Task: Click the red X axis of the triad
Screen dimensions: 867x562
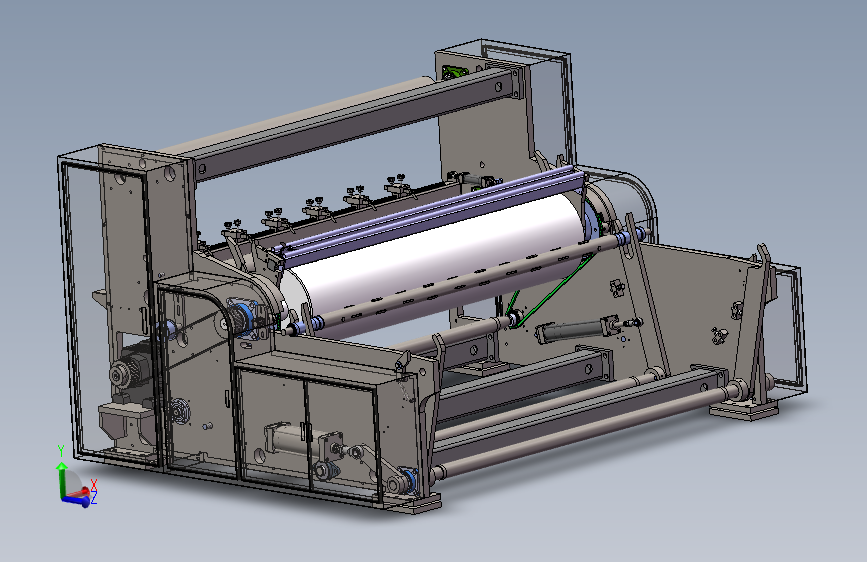Action: point(82,492)
